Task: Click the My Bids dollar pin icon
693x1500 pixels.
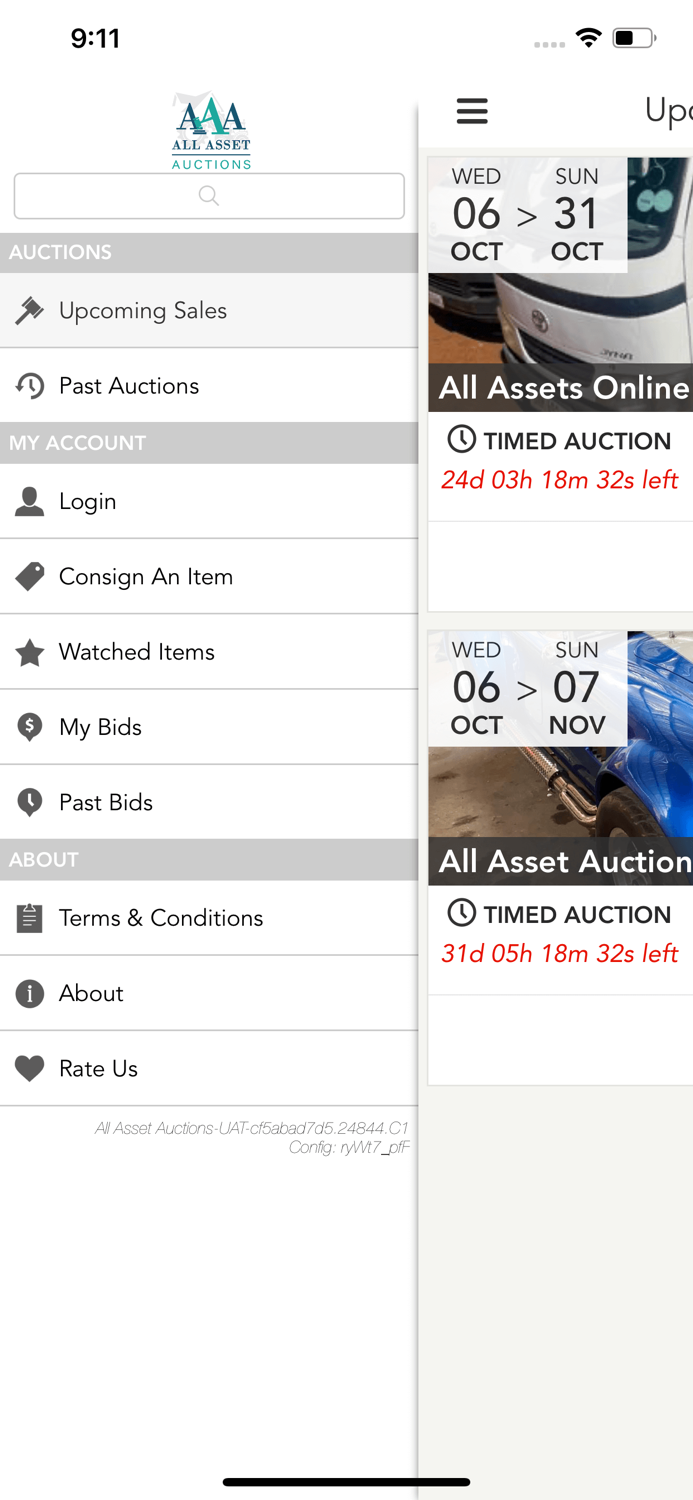Action: pos(30,727)
